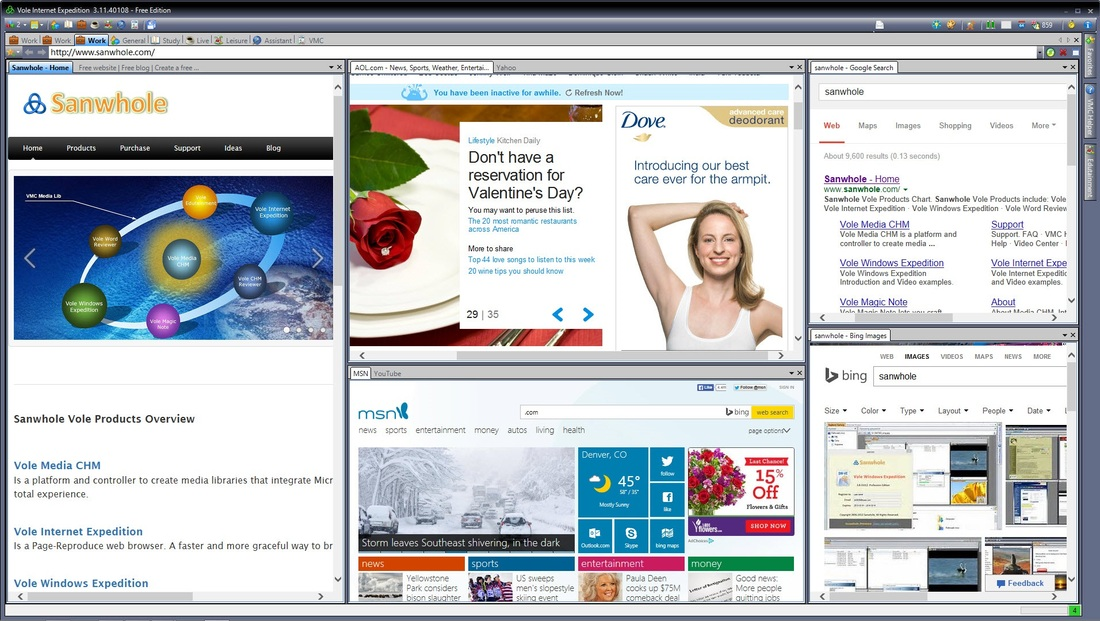
Task: Click the globe icon in the top toolbar
Action: point(121,25)
